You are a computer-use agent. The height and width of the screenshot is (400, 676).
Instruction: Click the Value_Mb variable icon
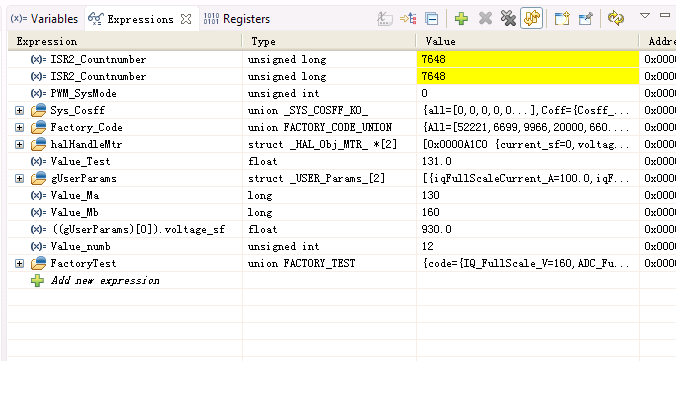(x=38, y=212)
